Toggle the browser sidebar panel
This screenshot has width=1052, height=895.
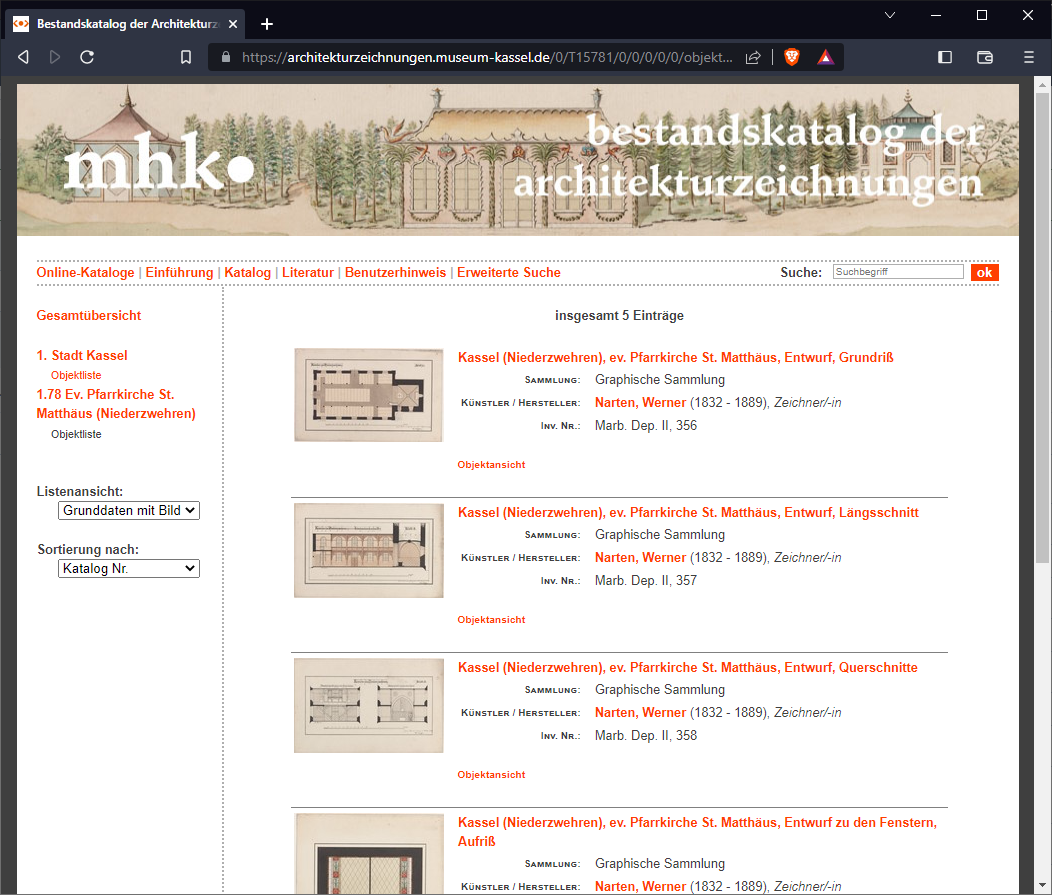(x=945, y=57)
